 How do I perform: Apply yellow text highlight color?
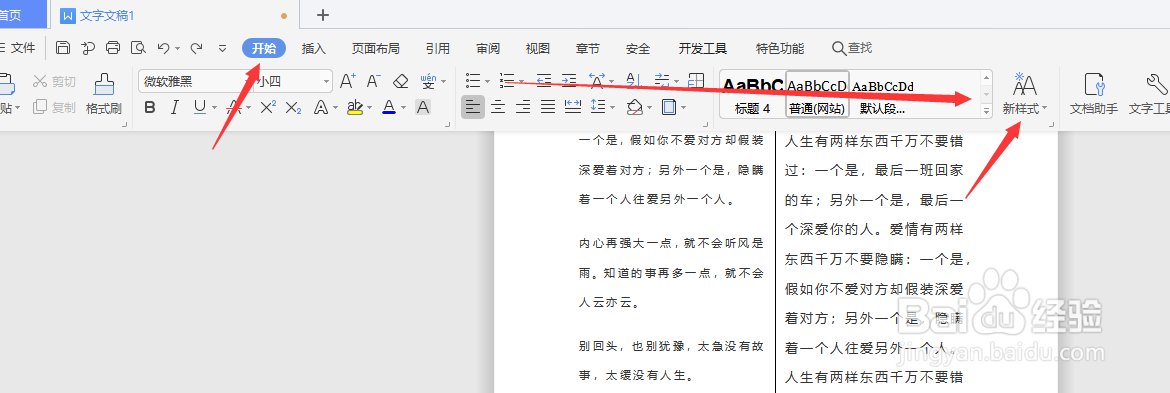coord(355,107)
